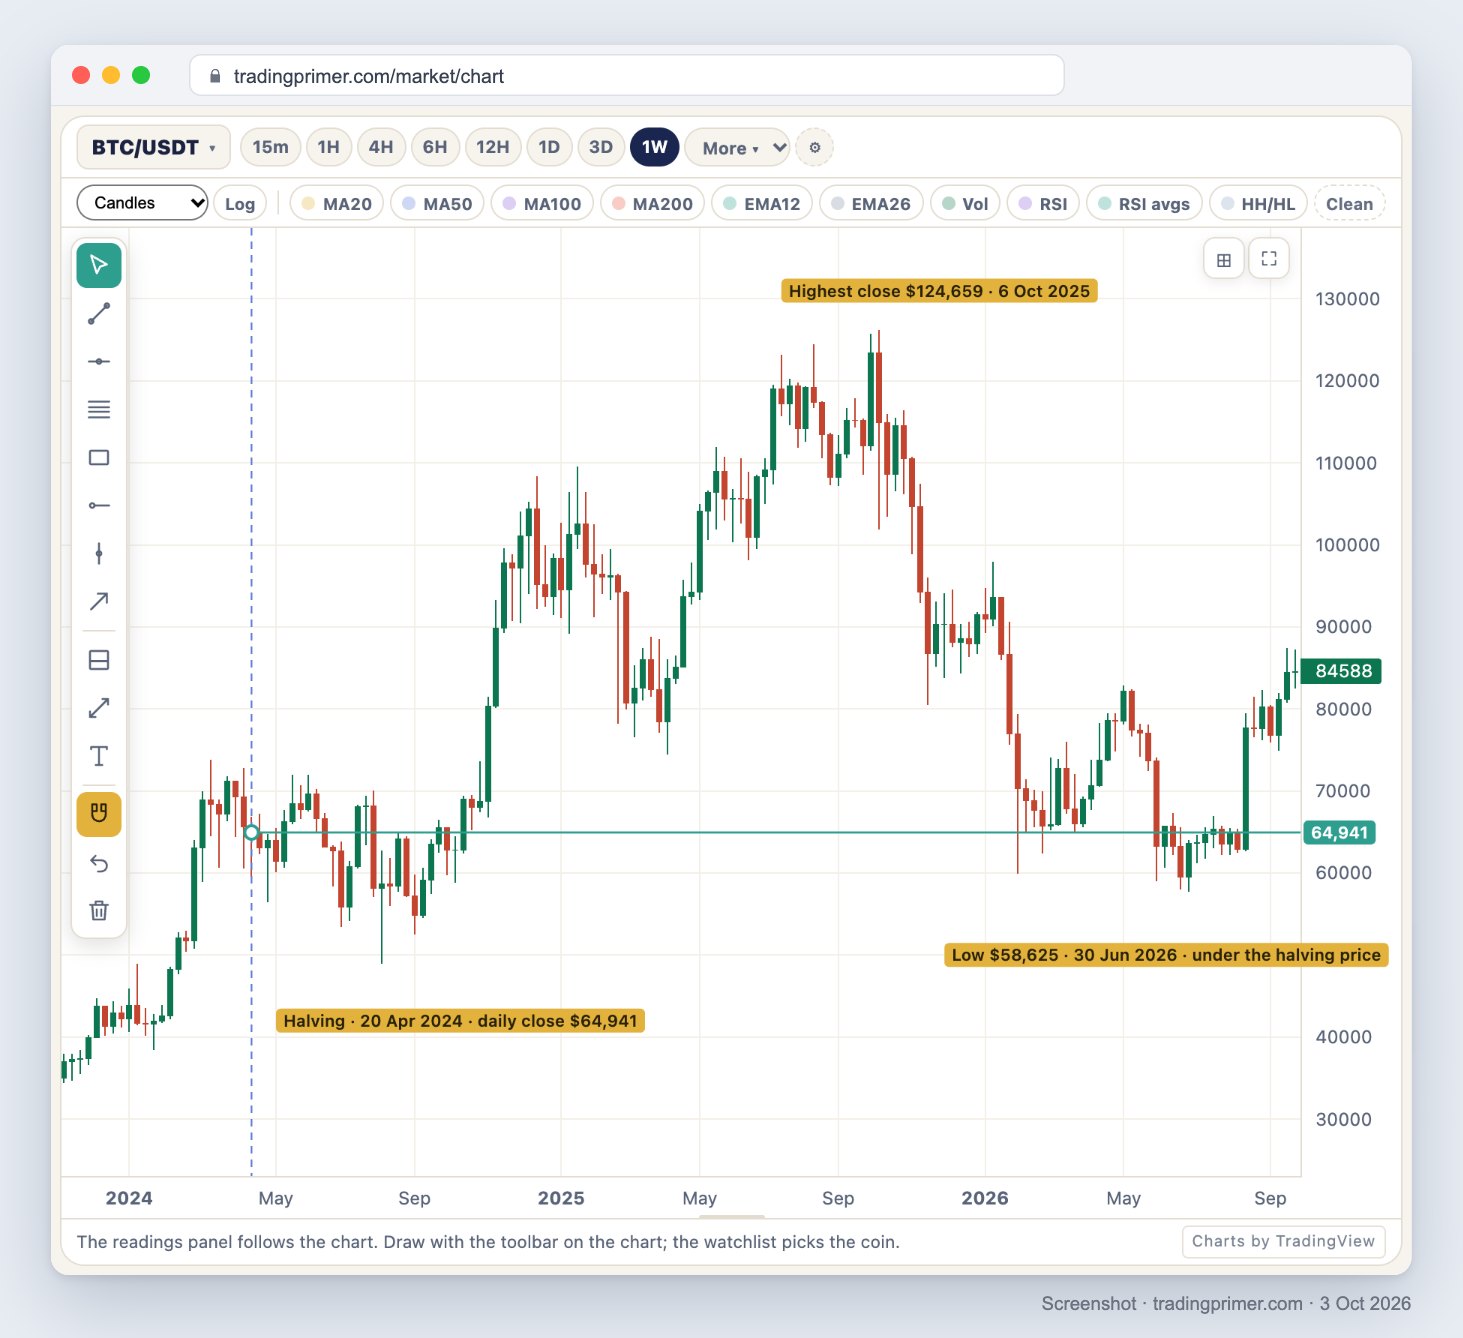Image resolution: width=1463 pixels, height=1338 pixels.
Task: Click the 130000 price axis label
Action: (x=1347, y=299)
